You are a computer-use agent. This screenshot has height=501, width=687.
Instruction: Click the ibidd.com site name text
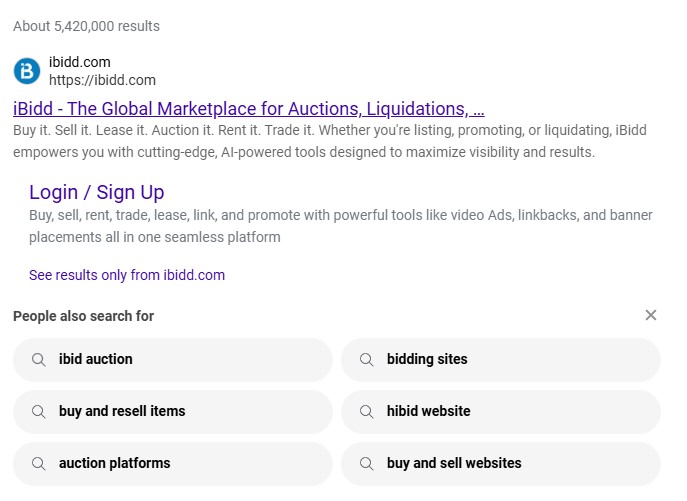point(80,63)
